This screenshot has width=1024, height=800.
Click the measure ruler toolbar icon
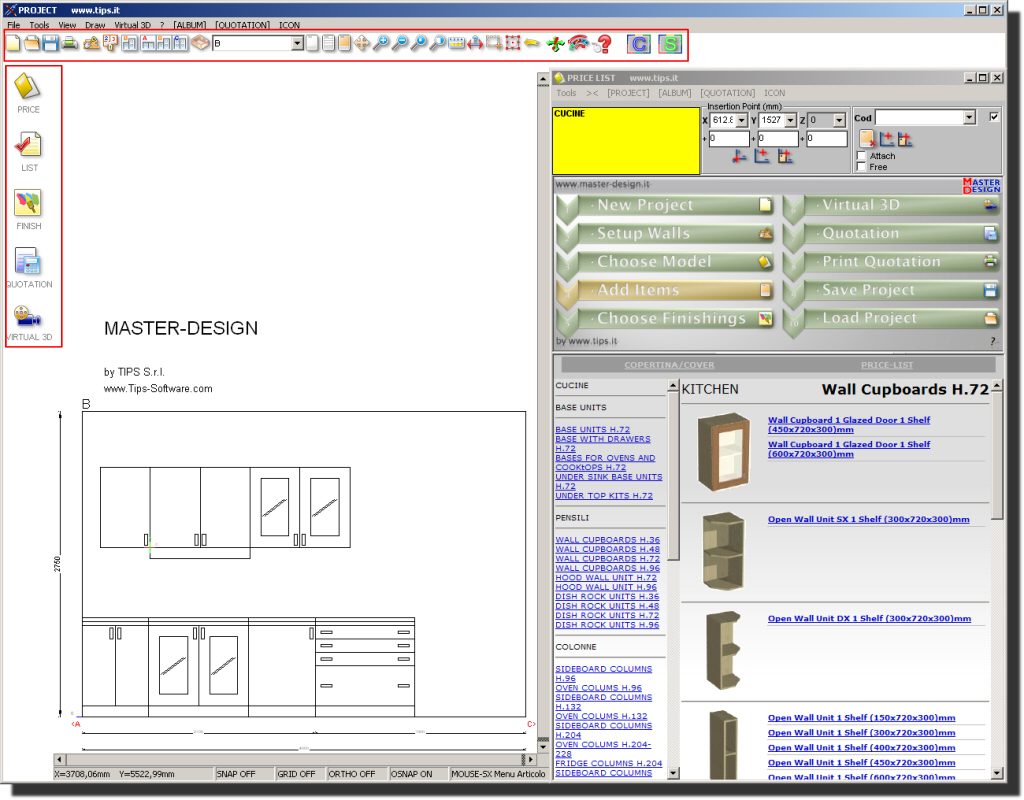click(x=456, y=44)
